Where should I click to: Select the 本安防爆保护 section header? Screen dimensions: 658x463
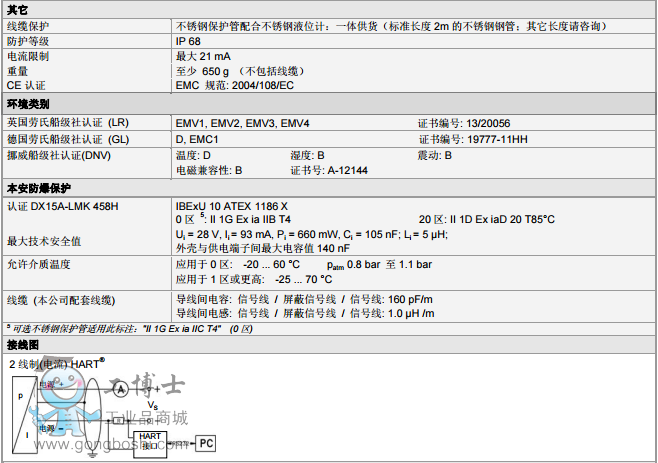(35, 188)
